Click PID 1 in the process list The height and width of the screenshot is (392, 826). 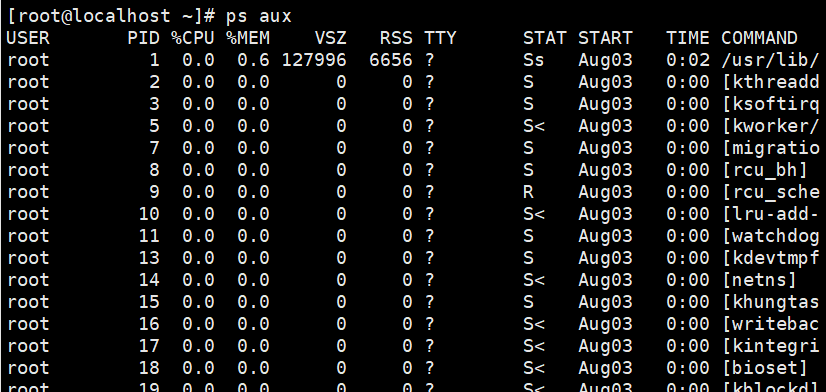point(154,60)
